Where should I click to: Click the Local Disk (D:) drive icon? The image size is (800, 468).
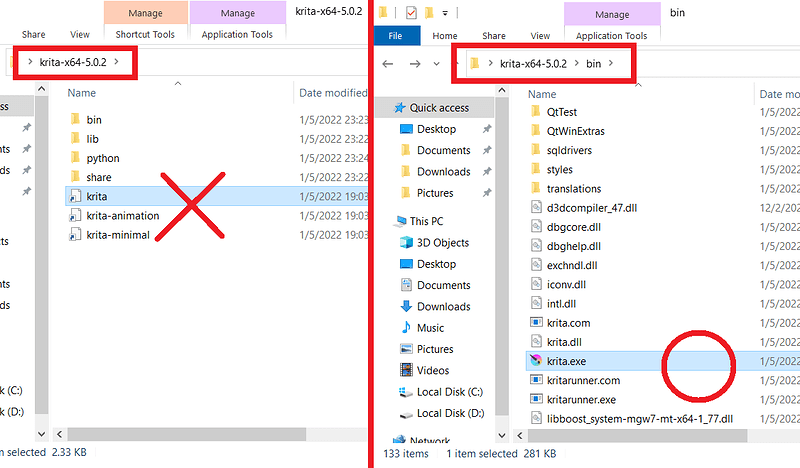(x=406, y=413)
